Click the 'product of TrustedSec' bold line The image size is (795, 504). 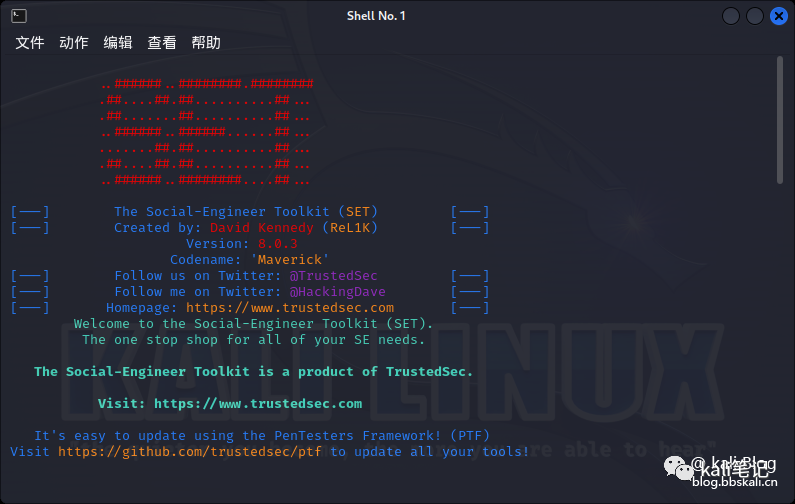coord(254,372)
